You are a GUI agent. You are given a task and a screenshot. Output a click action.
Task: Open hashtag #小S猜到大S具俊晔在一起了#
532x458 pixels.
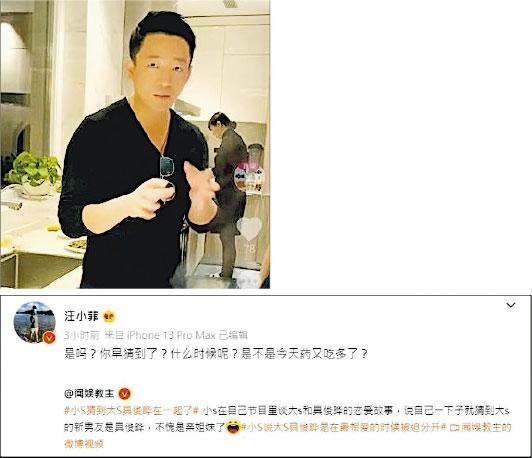point(131,411)
